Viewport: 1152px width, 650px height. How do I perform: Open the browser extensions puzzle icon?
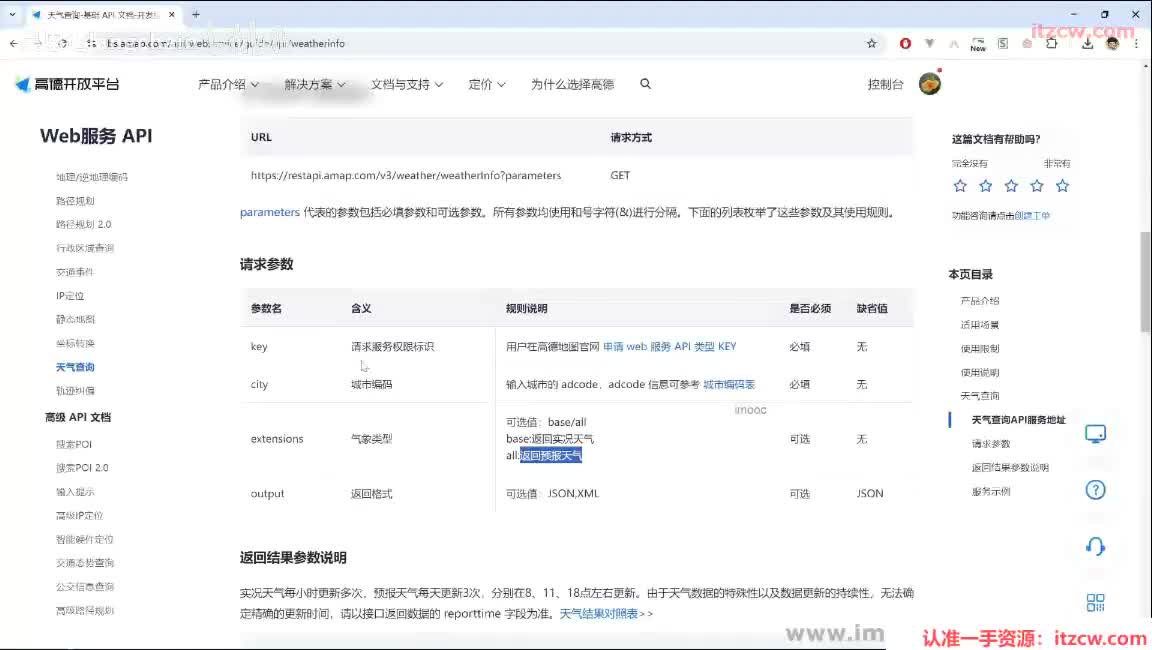(1051, 43)
